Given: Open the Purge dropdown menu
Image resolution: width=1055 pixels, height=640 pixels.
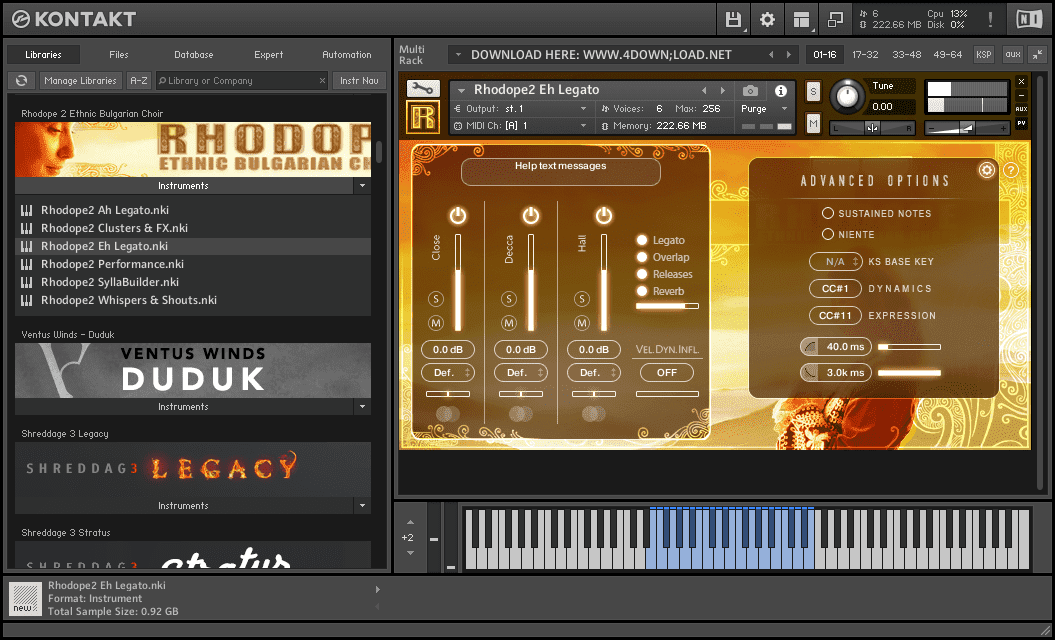Looking at the screenshot, I should pos(764,108).
